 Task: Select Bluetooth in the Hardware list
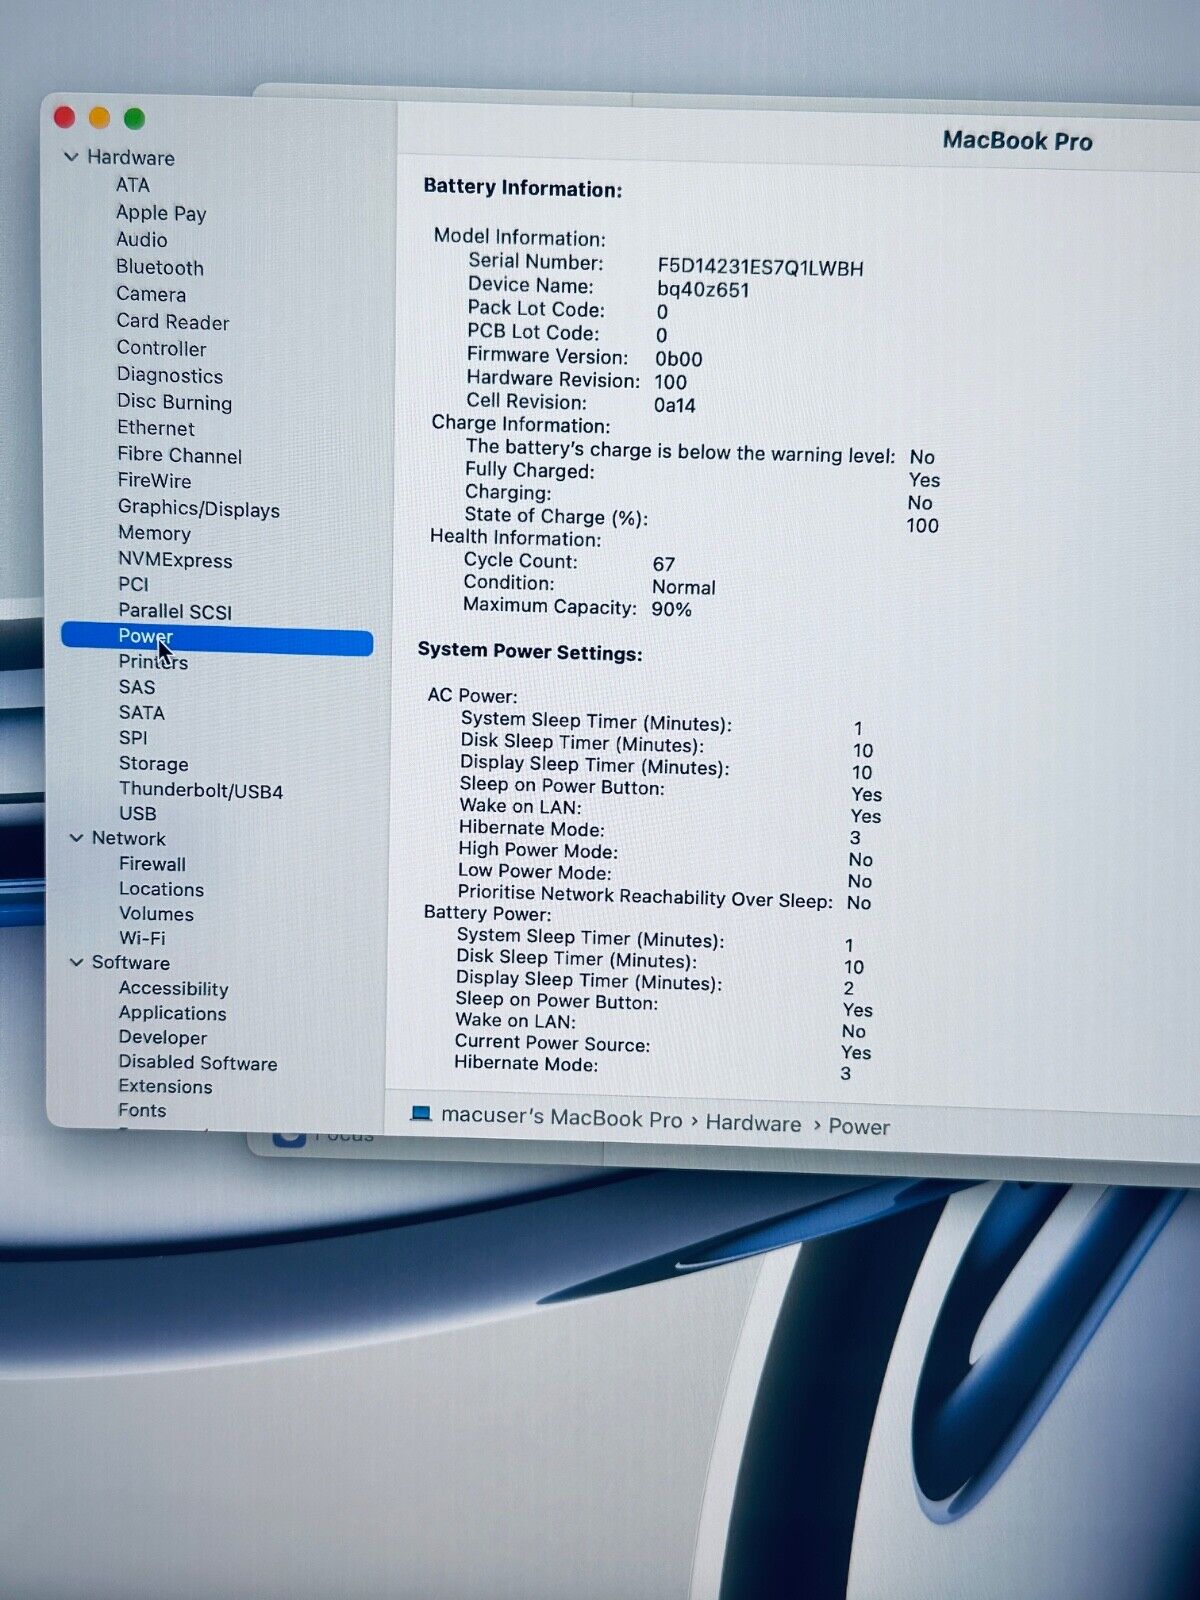coord(159,267)
